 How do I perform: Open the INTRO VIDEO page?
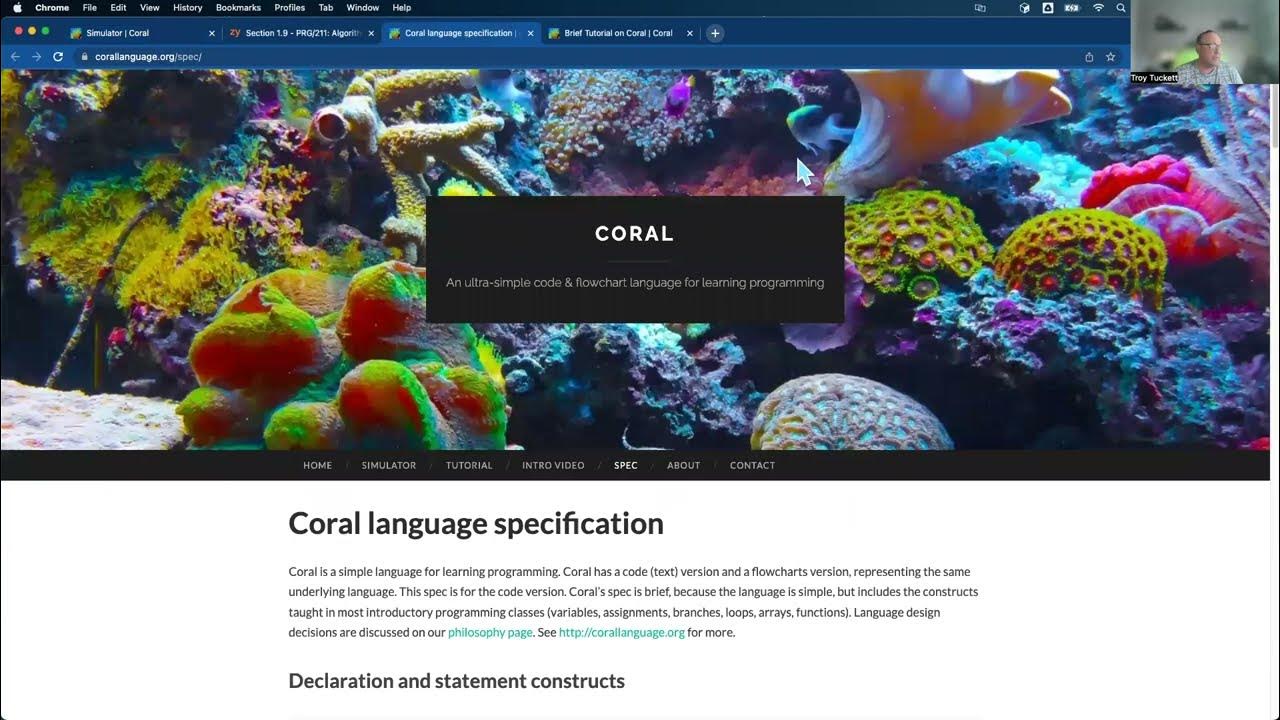pyautogui.click(x=553, y=465)
